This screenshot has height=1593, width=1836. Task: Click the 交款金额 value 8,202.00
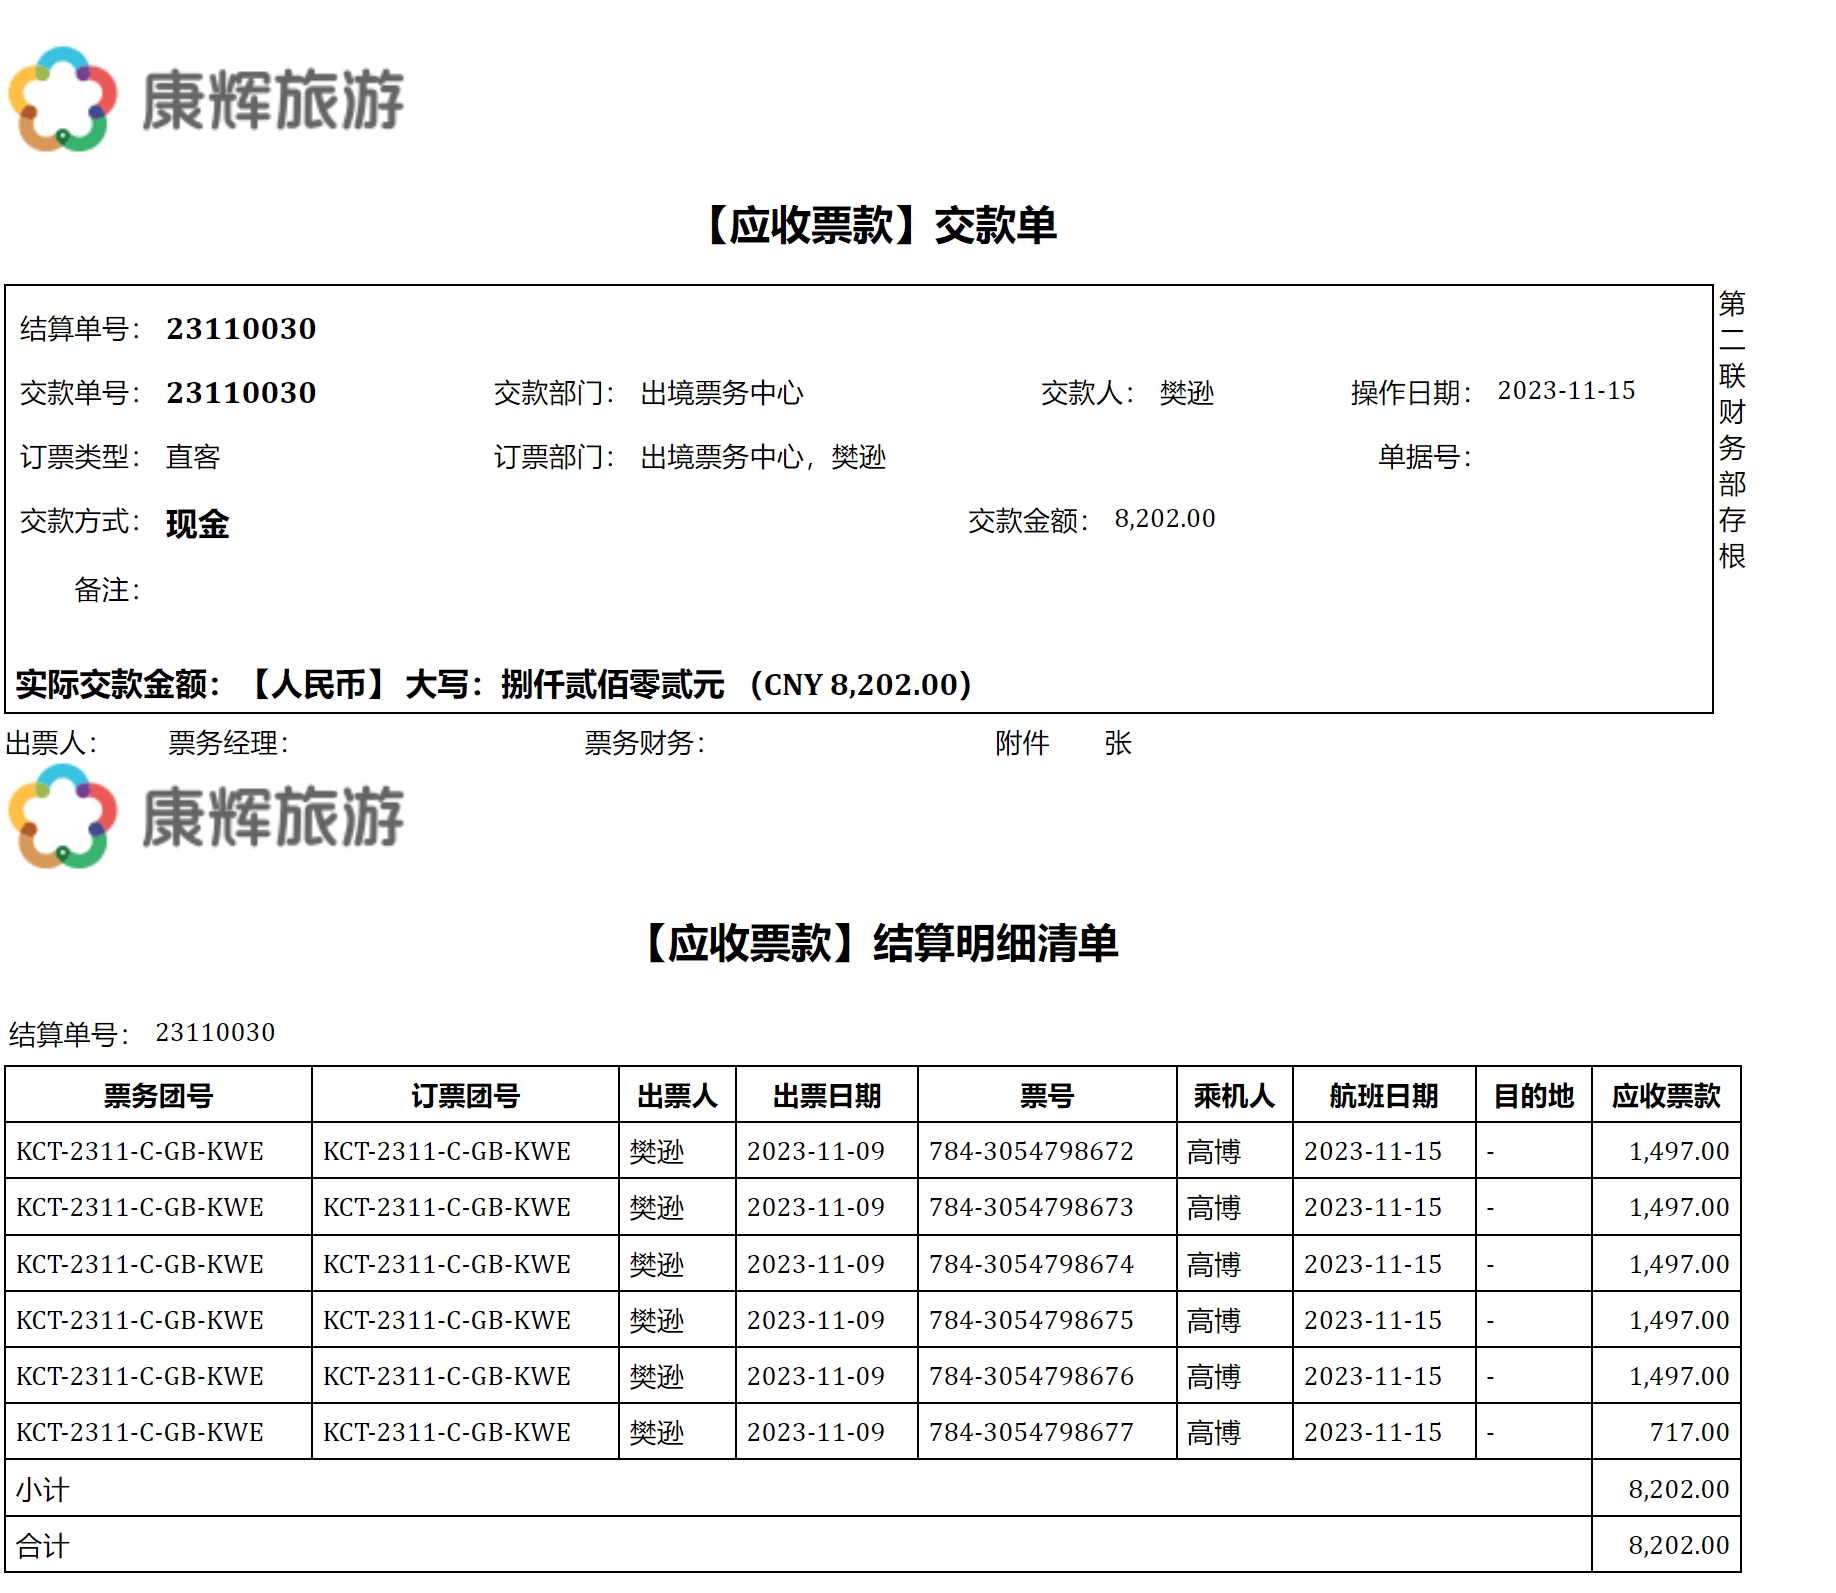(x=1164, y=519)
